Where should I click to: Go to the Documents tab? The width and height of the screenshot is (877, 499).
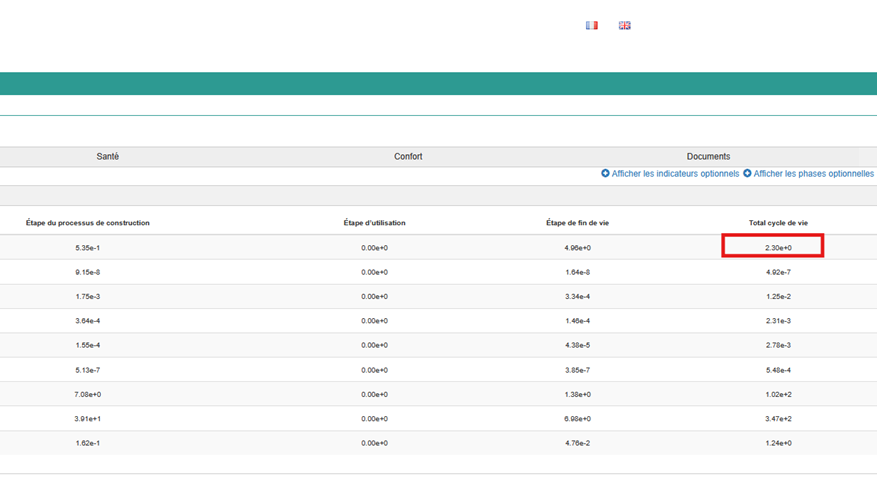[708, 157]
